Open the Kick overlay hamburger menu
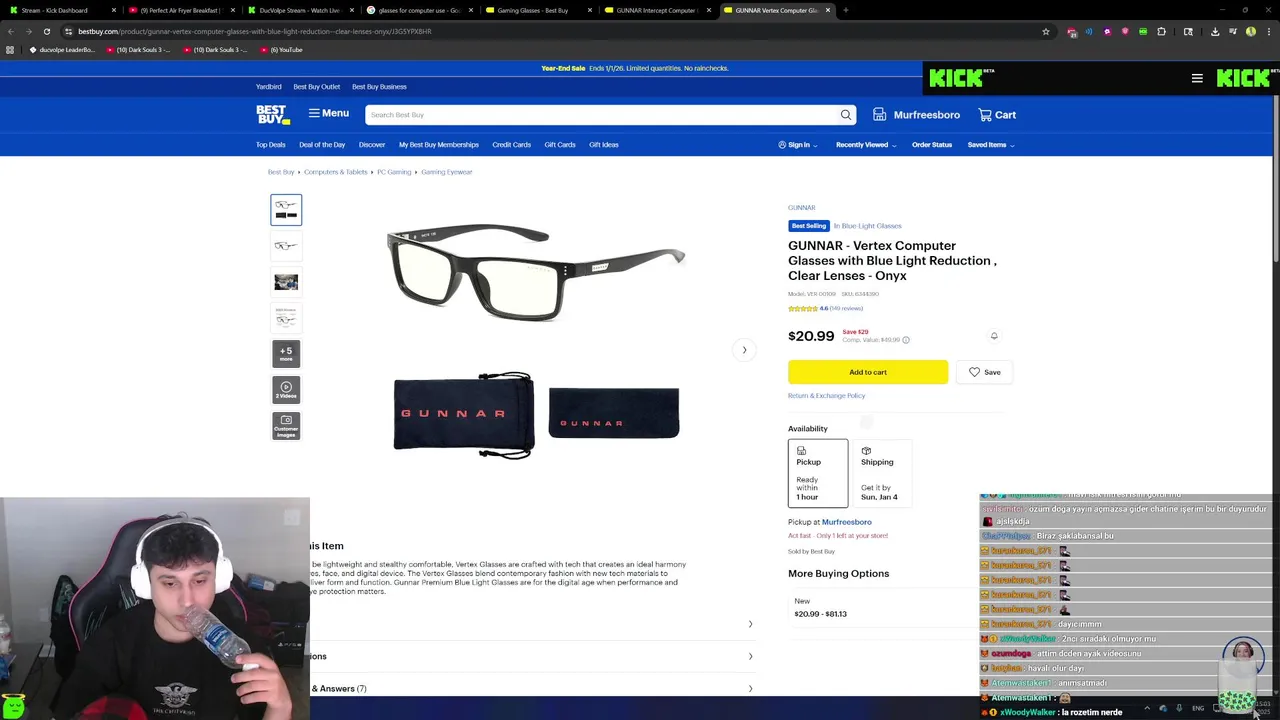Screen dimensions: 1280x720 point(1197,78)
